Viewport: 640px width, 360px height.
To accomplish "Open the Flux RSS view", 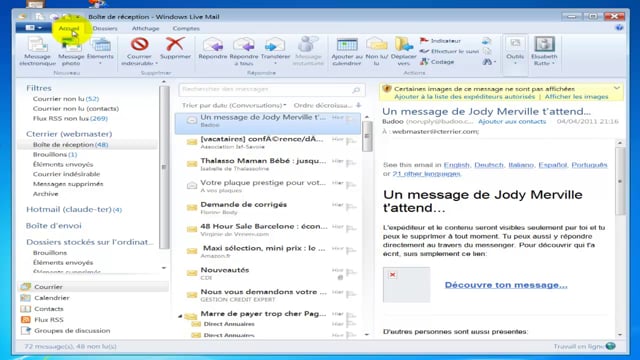I will coord(42,320).
